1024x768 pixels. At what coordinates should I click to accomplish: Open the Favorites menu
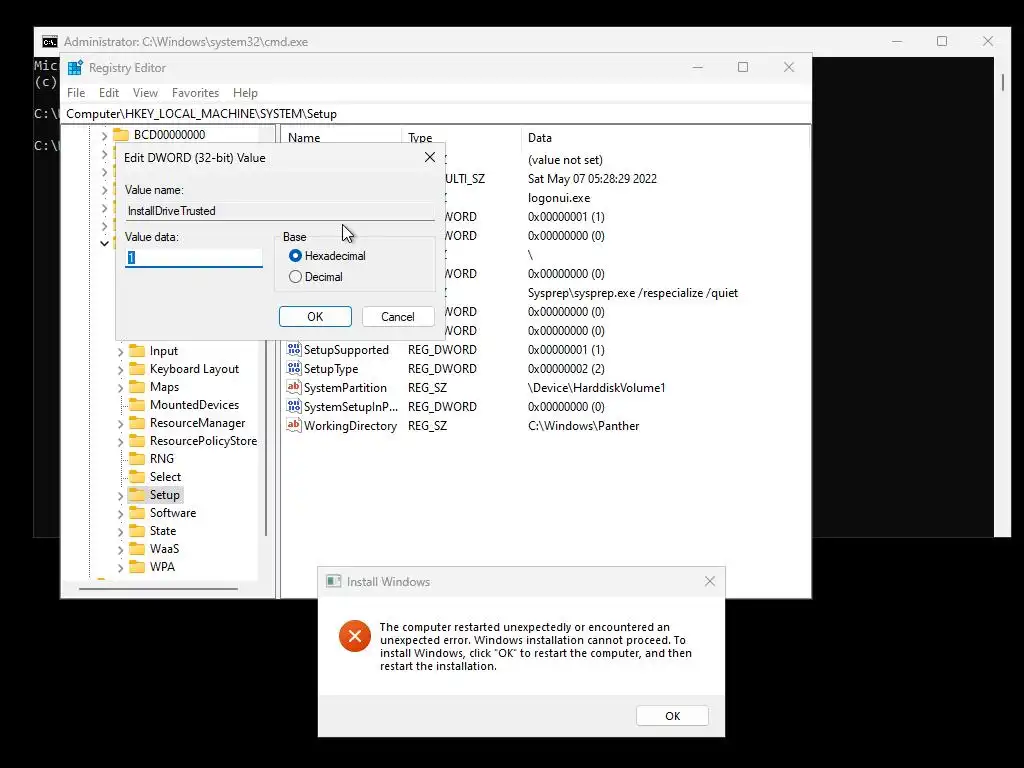[x=195, y=93]
